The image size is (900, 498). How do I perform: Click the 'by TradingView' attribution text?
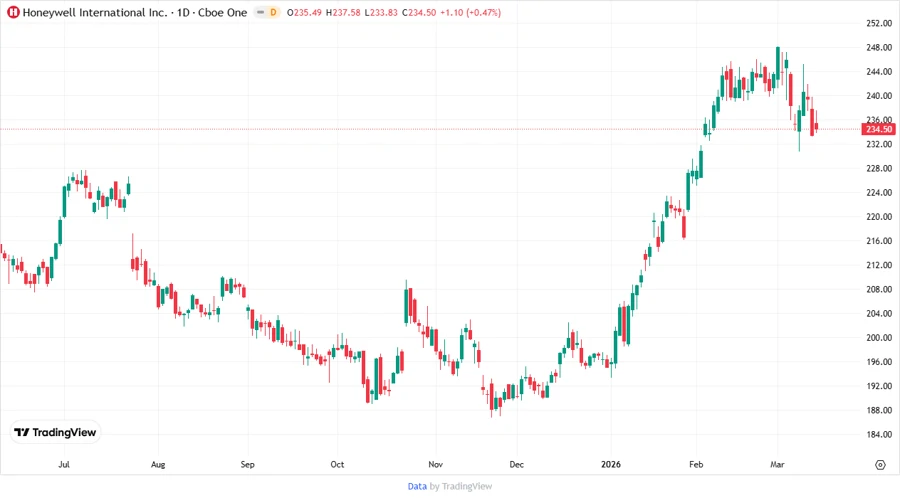click(x=461, y=487)
